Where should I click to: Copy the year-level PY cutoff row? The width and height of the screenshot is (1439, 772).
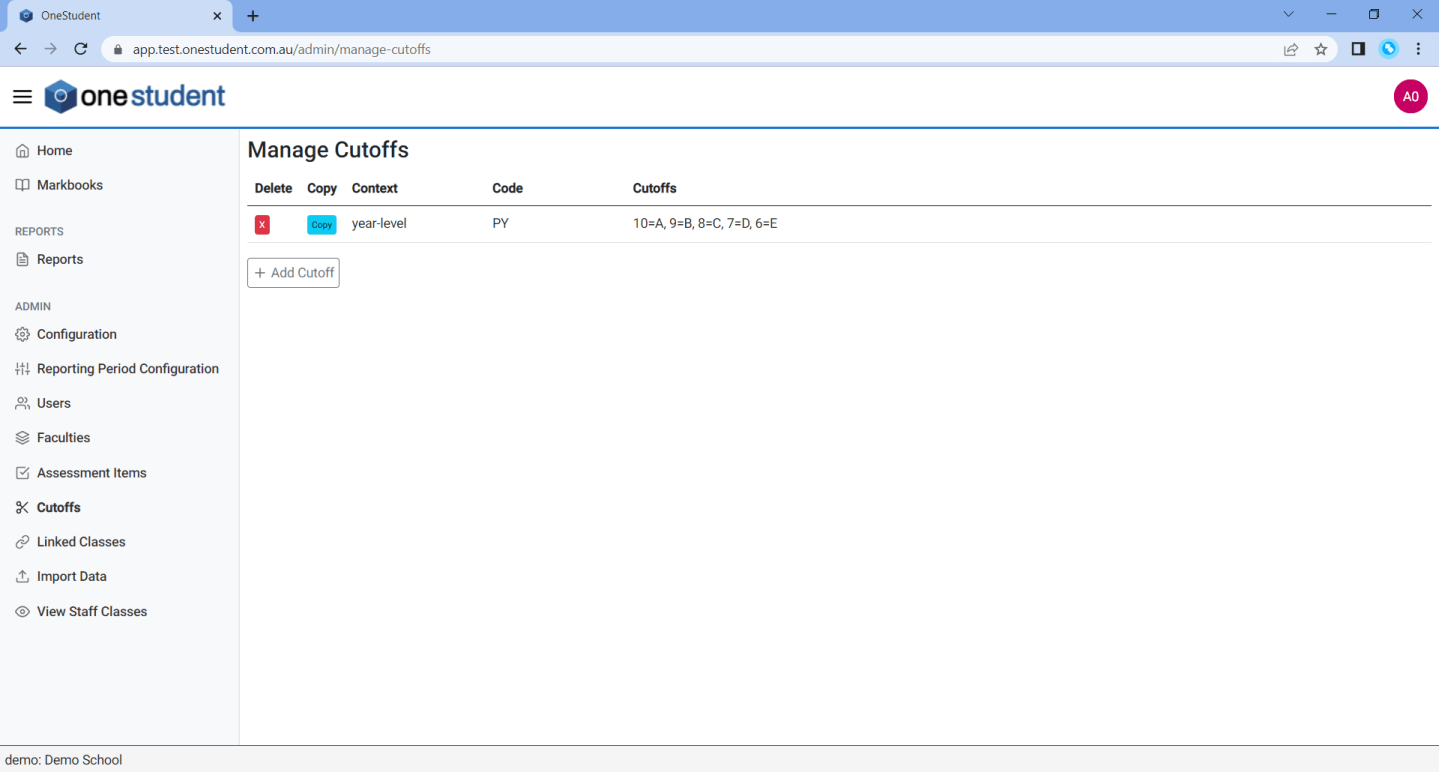click(x=320, y=224)
